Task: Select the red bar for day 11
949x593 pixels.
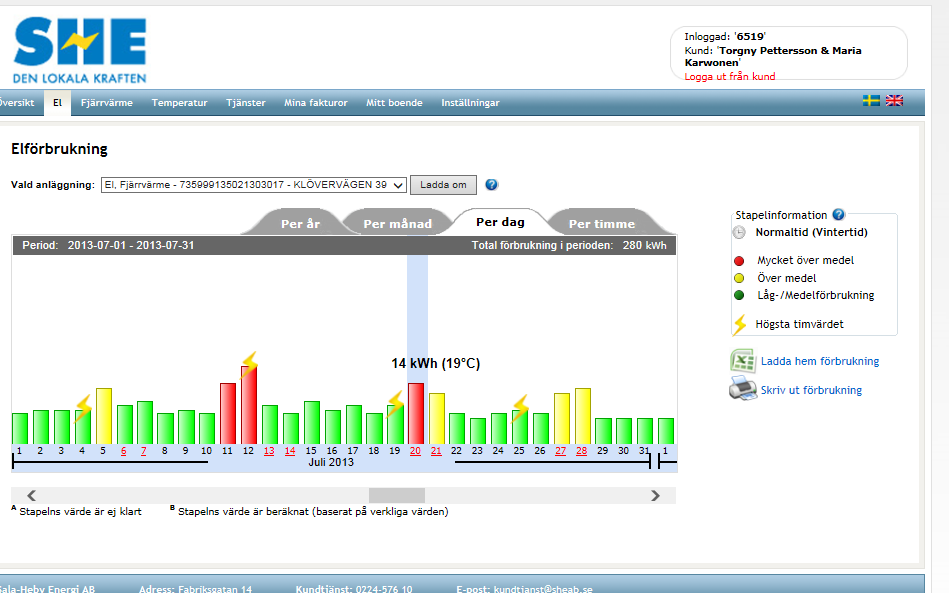Action: pos(228,414)
